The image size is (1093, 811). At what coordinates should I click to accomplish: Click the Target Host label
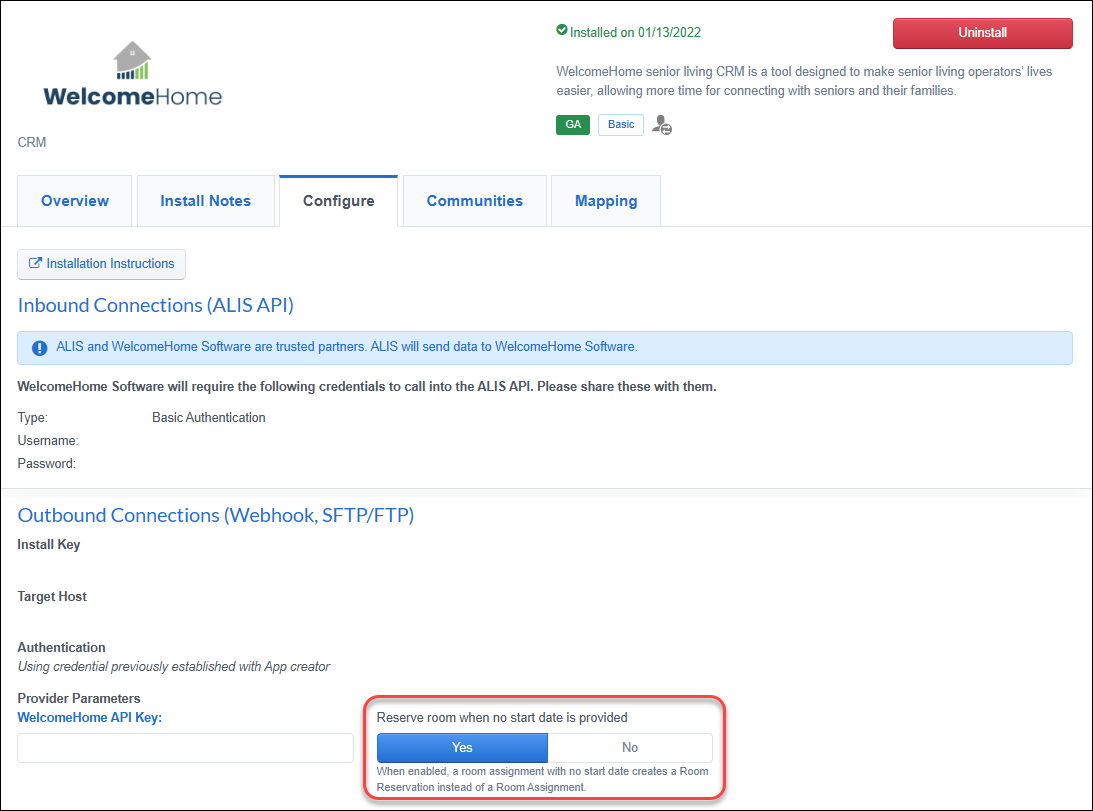tap(52, 596)
